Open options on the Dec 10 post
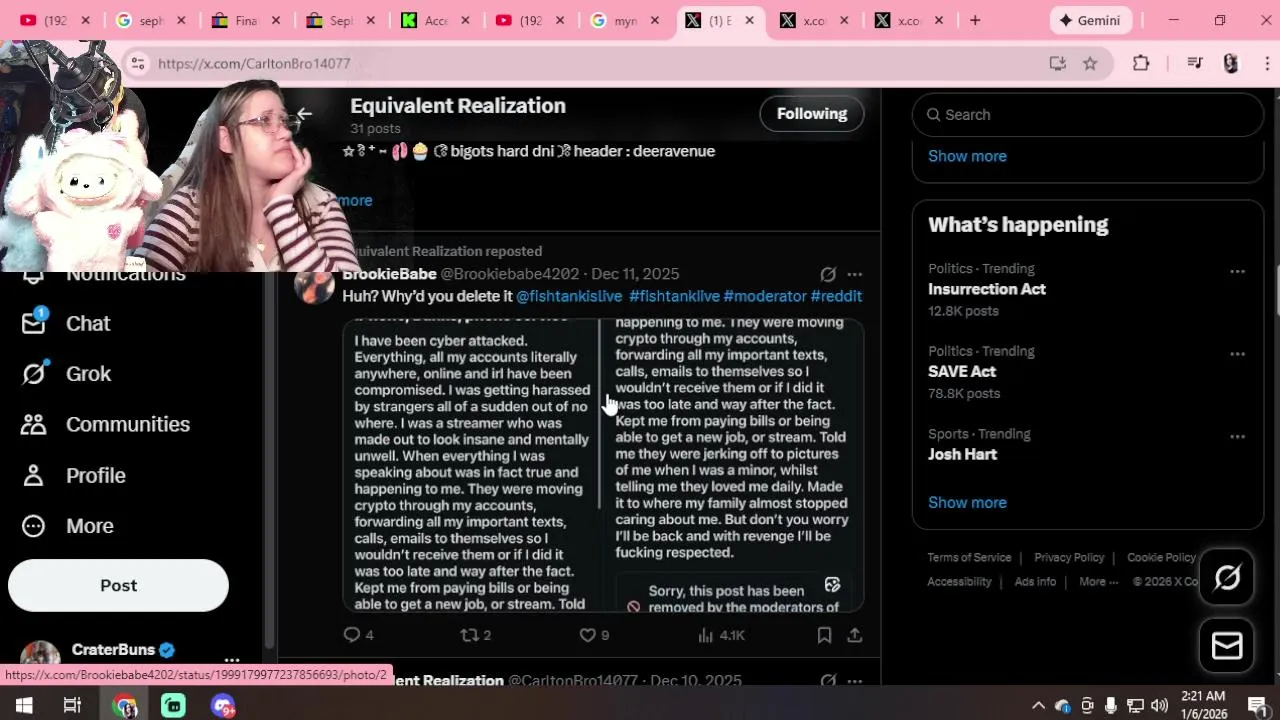The image size is (1280, 720). [855, 681]
